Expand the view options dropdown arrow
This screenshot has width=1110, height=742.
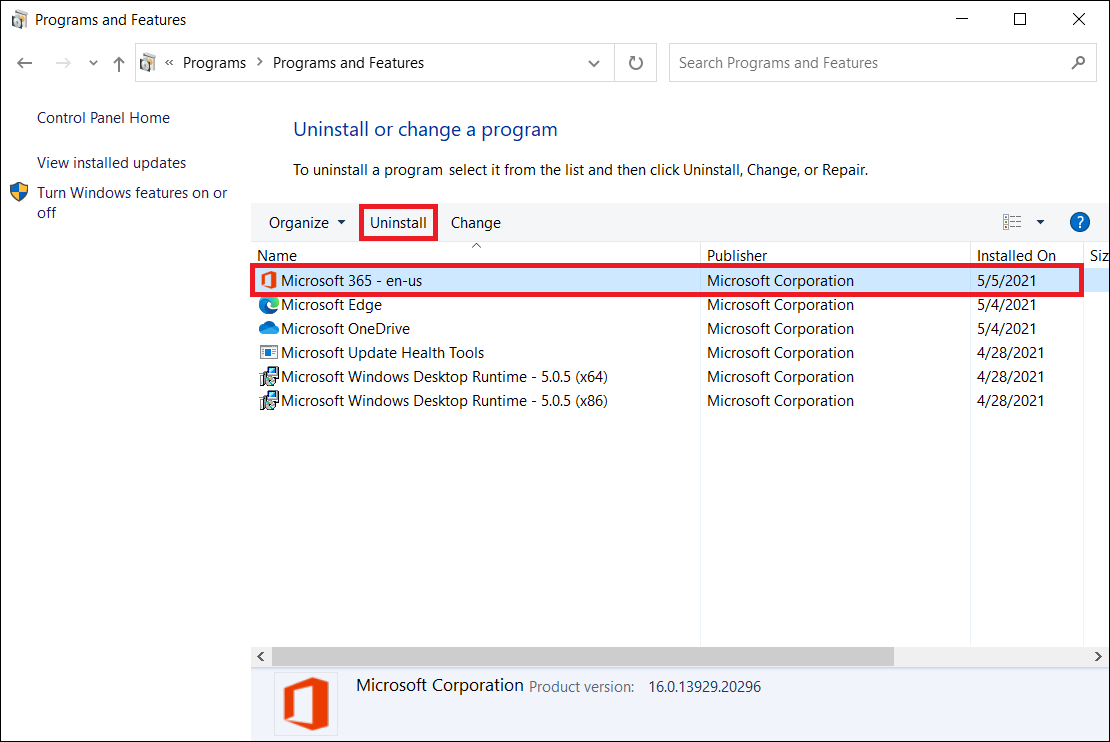point(1040,222)
